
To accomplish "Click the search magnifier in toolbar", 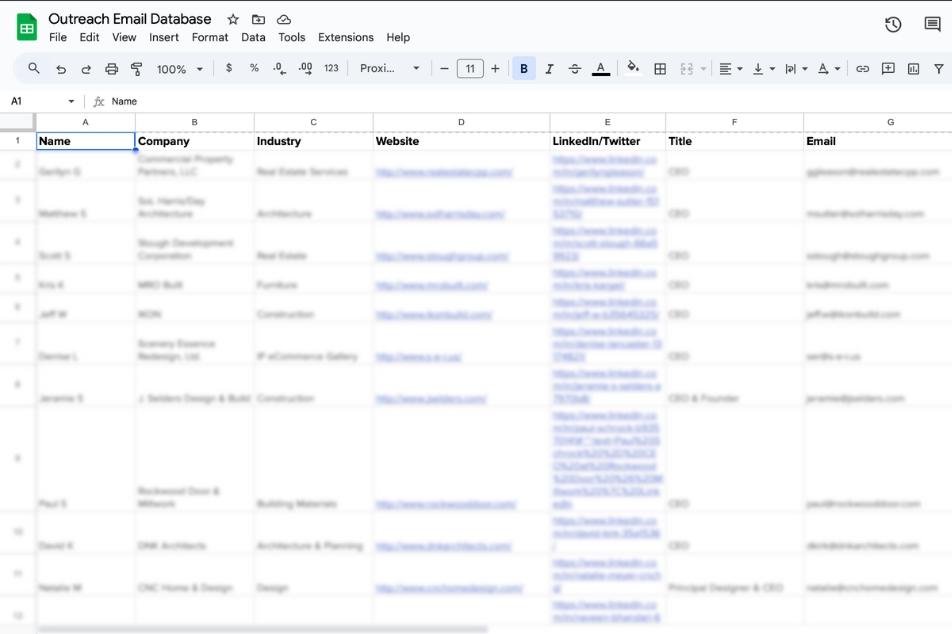I will point(34,69).
